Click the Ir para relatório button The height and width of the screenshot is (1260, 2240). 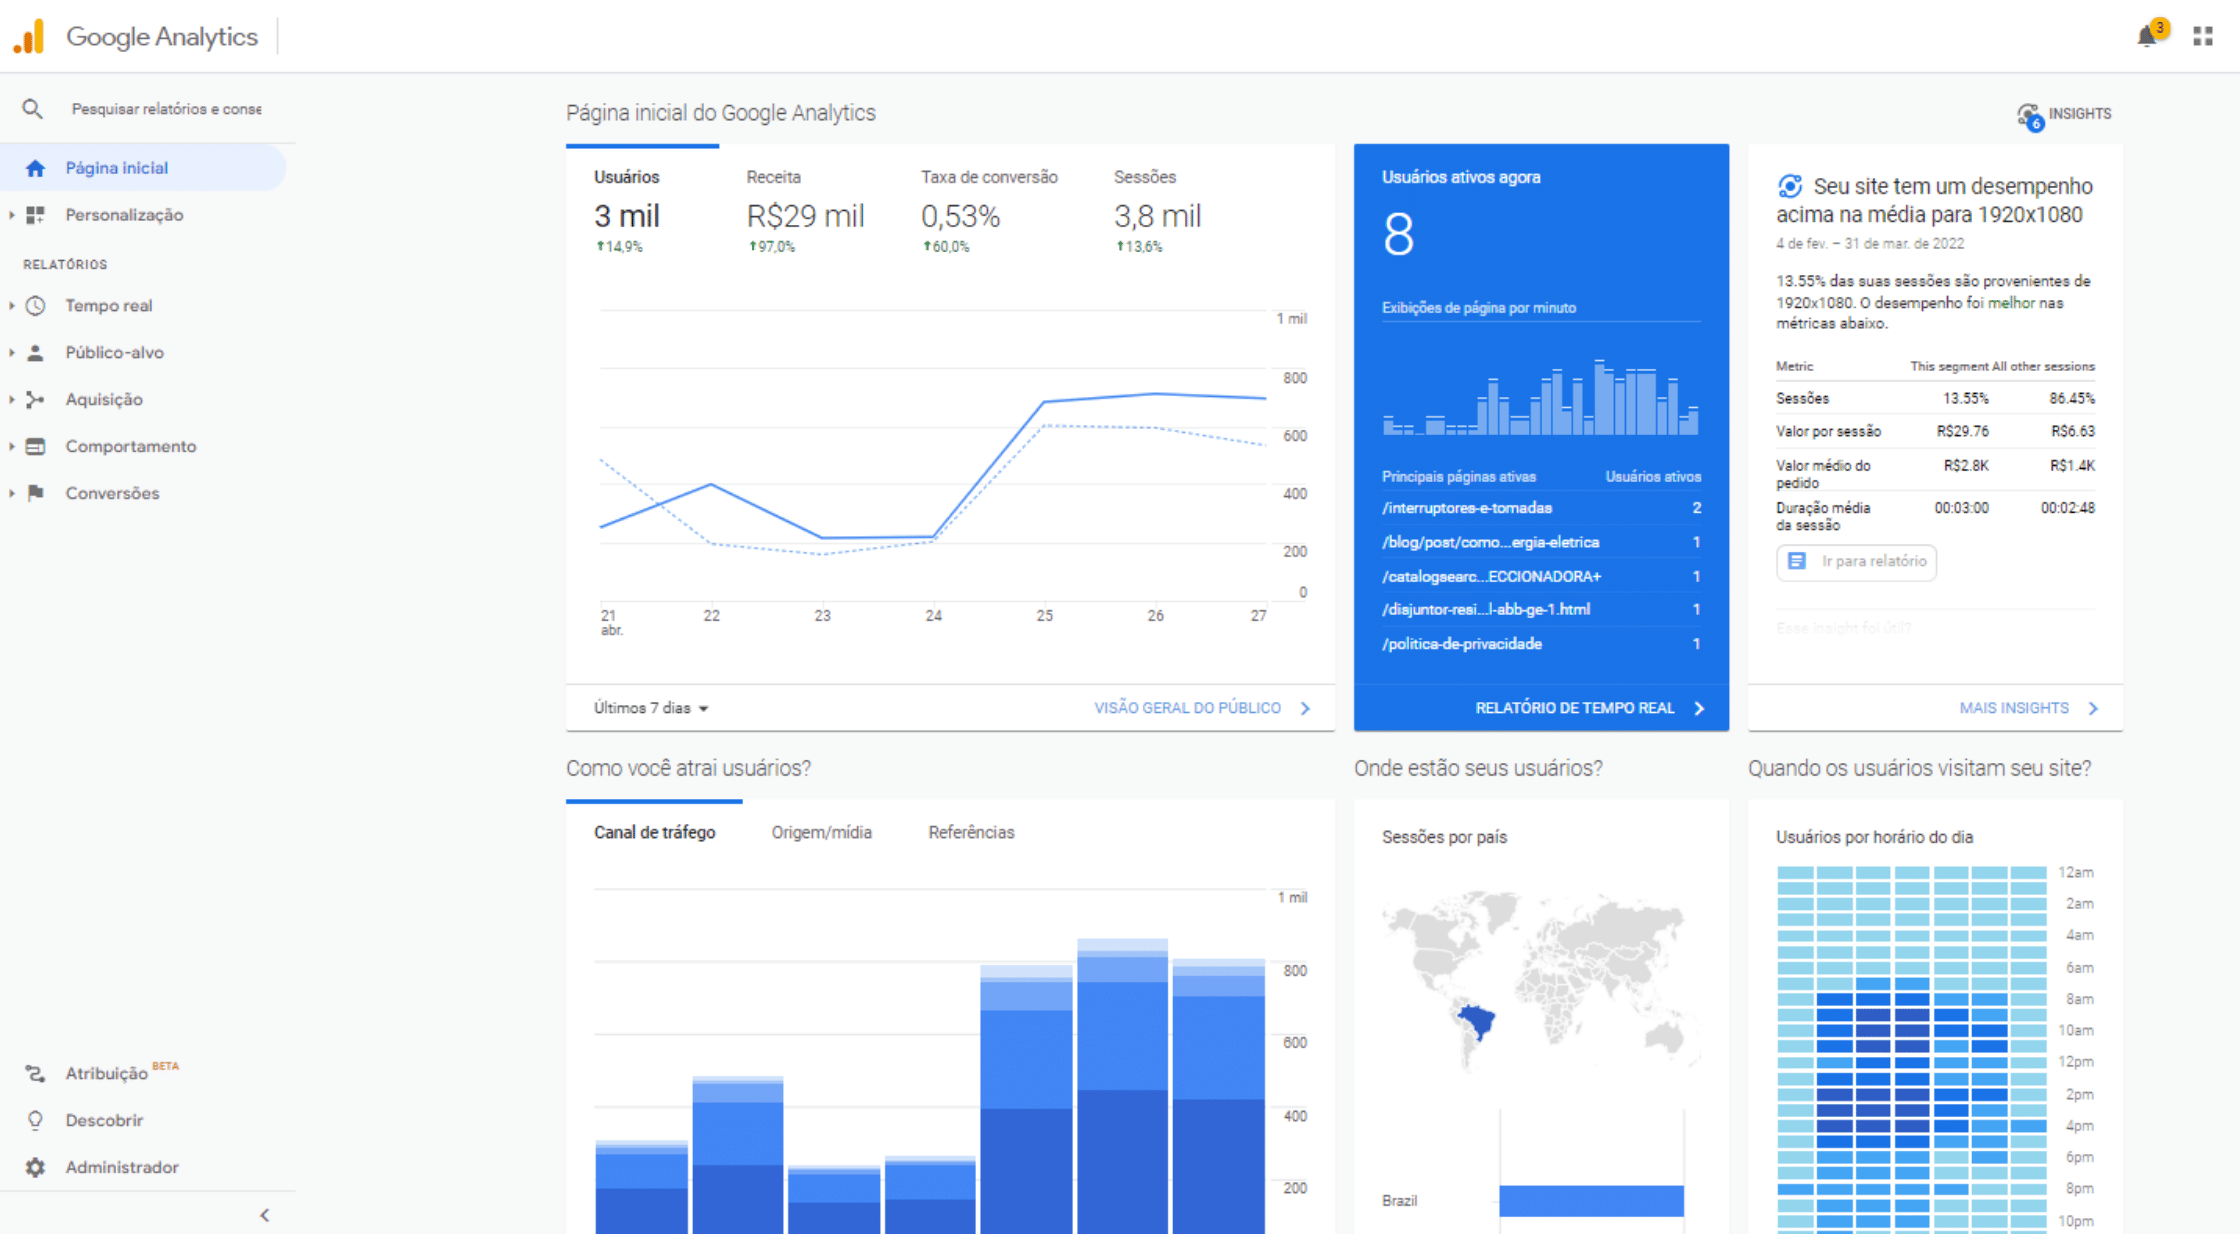coord(1856,562)
